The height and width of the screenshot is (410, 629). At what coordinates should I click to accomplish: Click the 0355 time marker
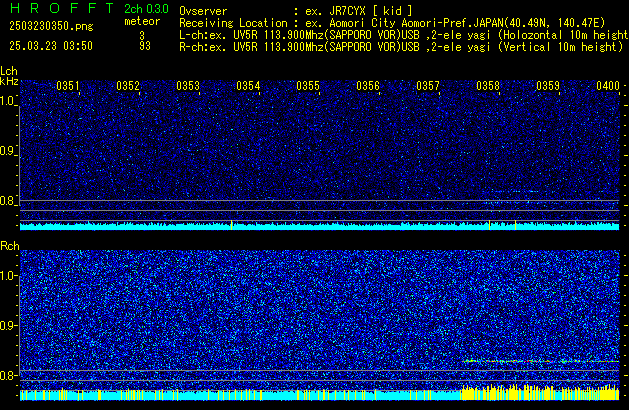coord(308,86)
